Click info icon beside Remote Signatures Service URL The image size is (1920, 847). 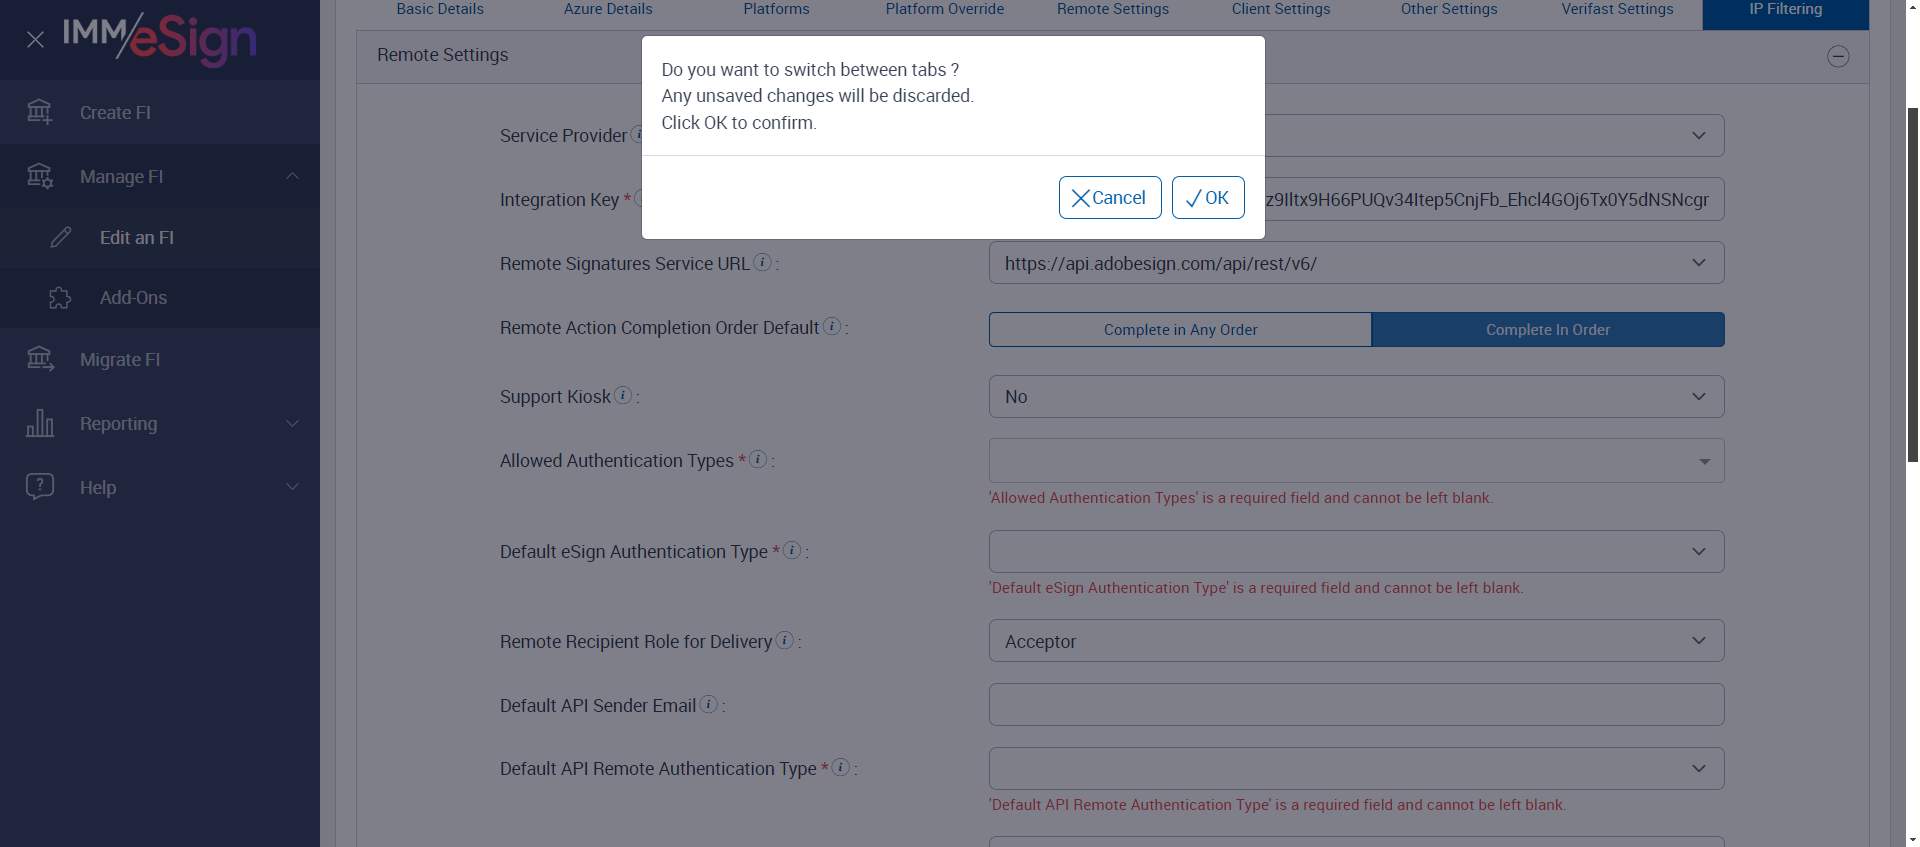pyautogui.click(x=762, y=262)
